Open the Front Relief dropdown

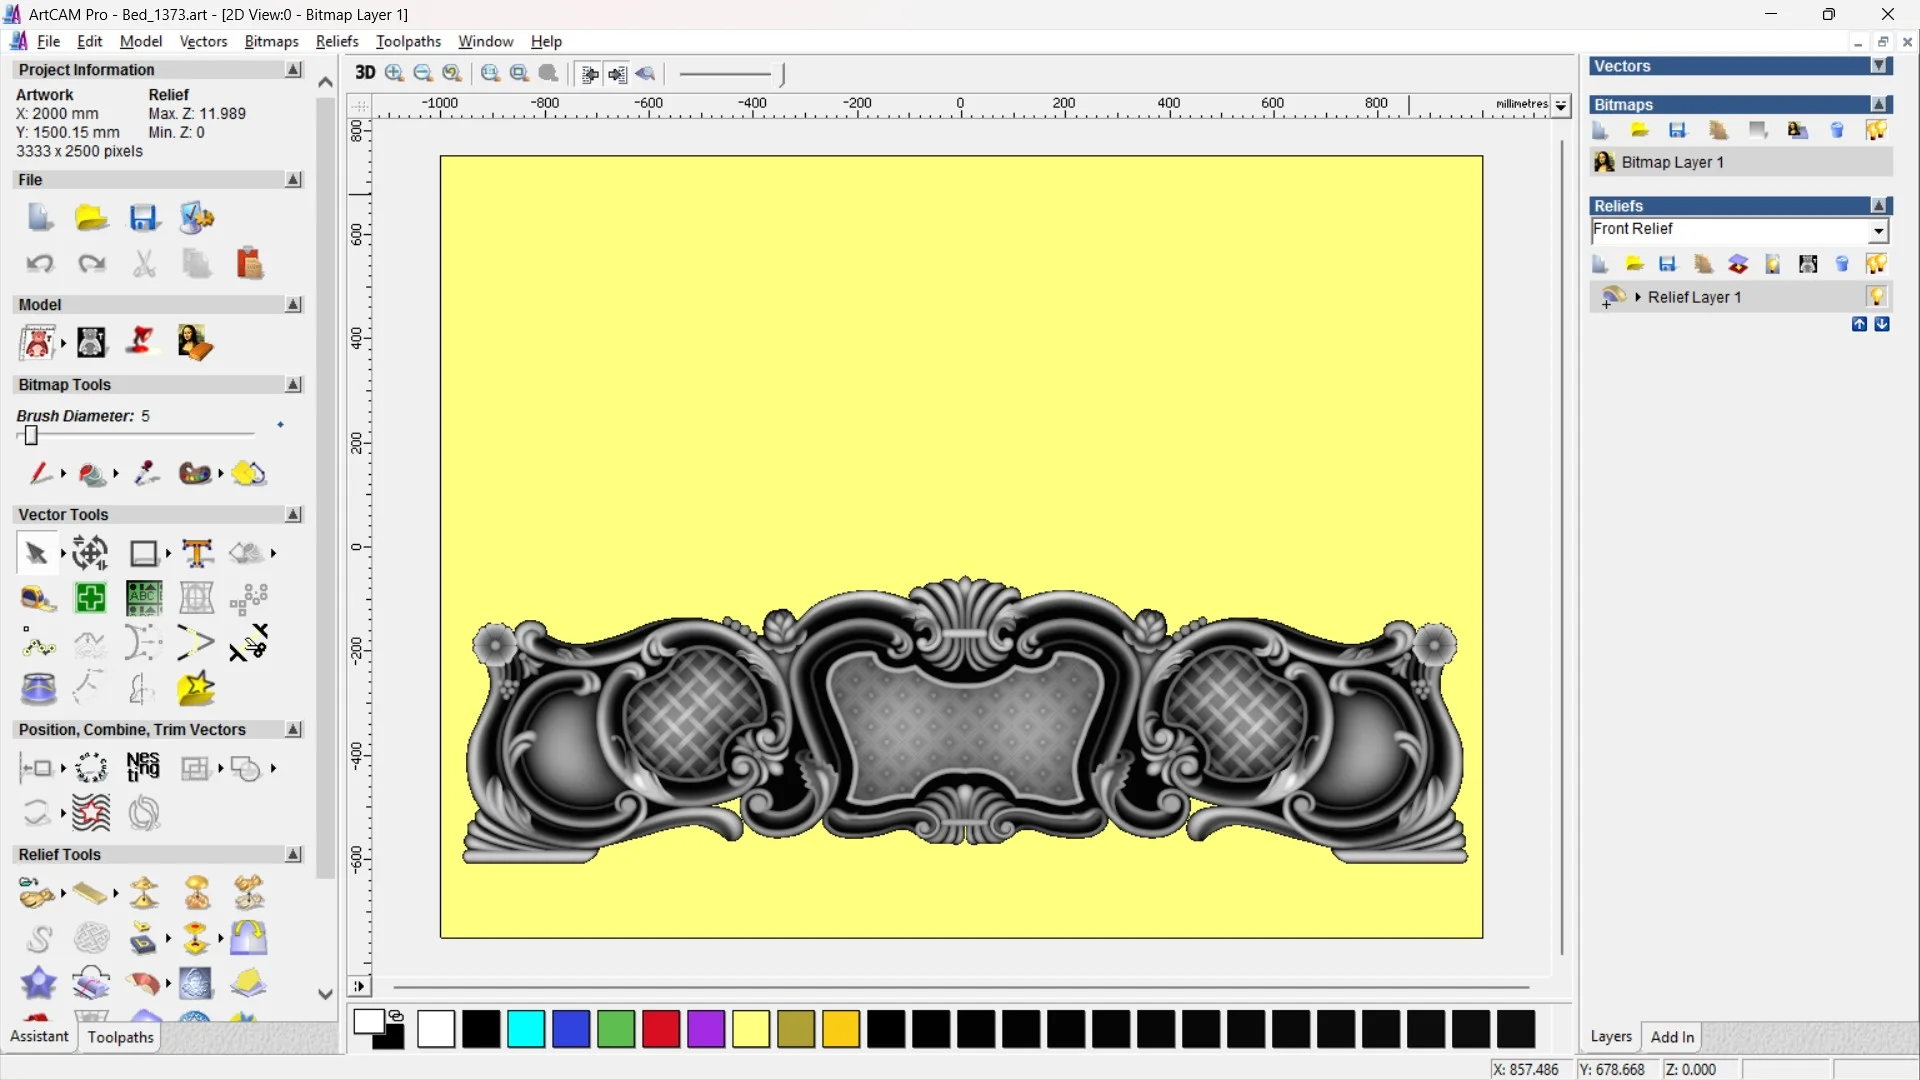click(1878, 231)
